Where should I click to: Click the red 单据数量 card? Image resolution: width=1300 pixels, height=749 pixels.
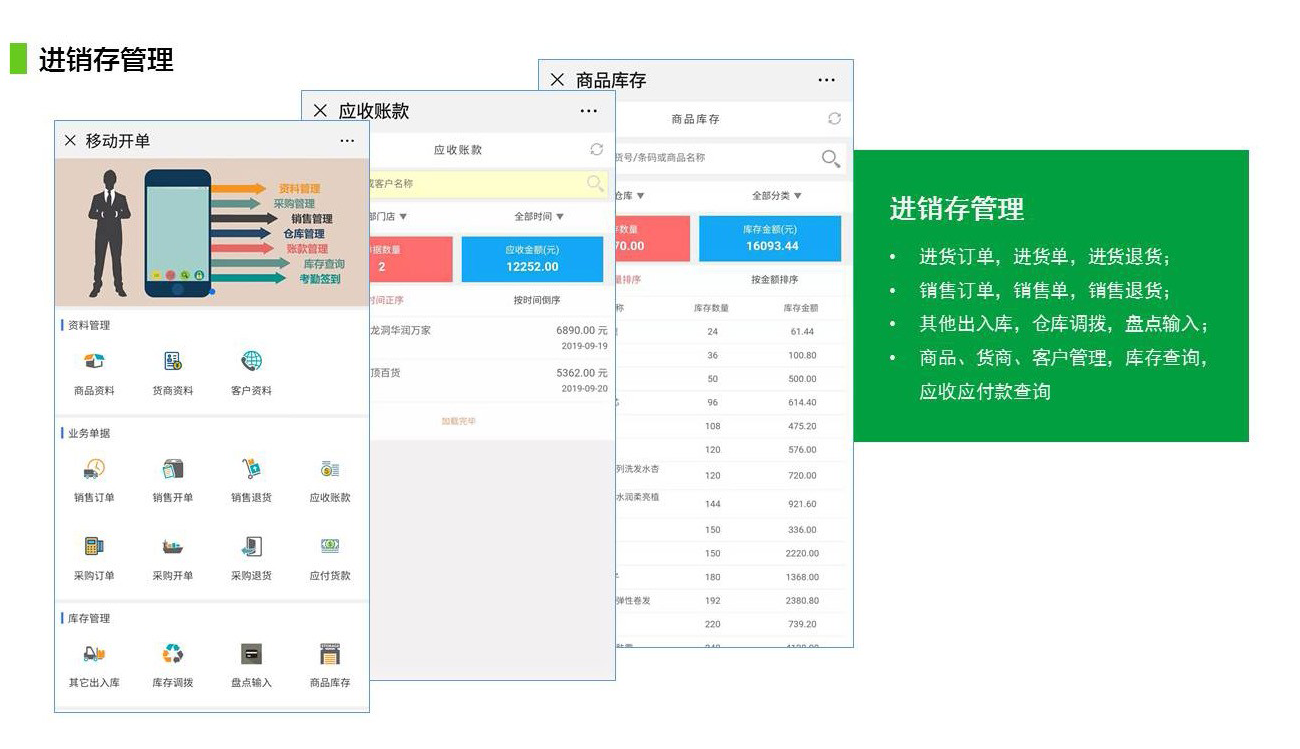410,259
